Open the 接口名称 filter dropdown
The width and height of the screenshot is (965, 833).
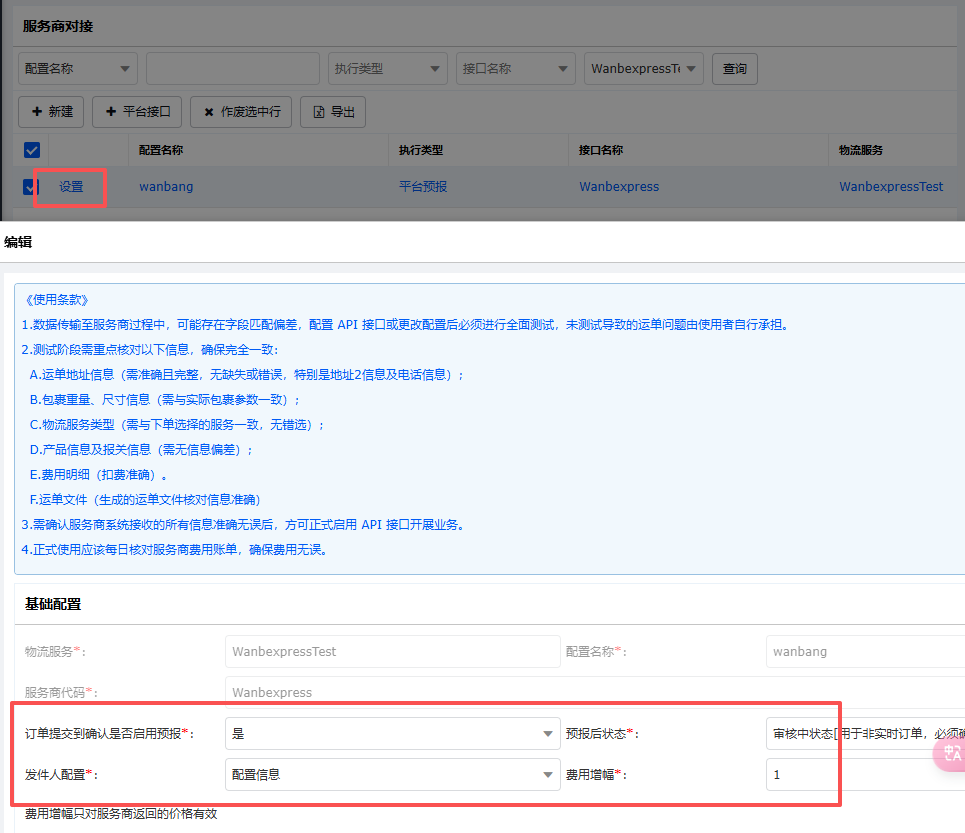(x=515, y=69)
